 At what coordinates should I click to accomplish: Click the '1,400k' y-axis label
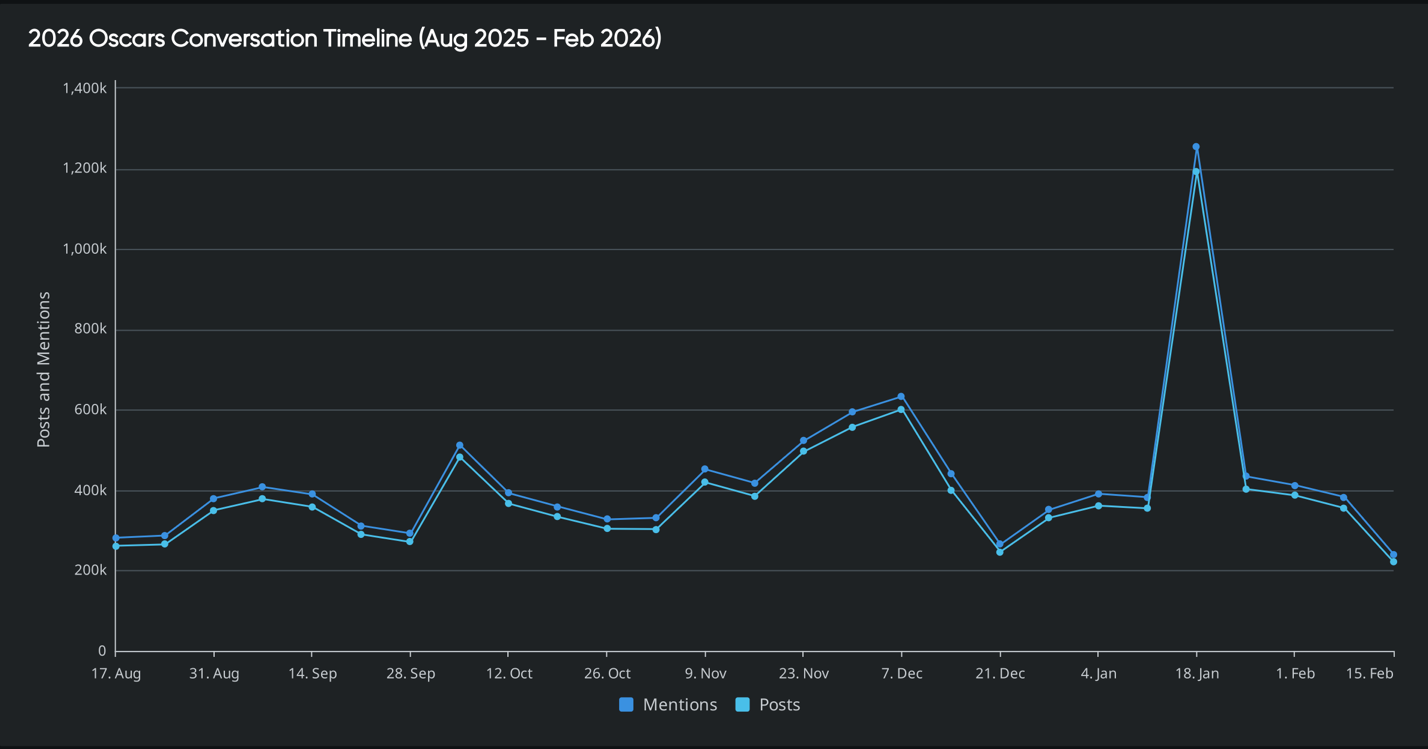(84, 89)
